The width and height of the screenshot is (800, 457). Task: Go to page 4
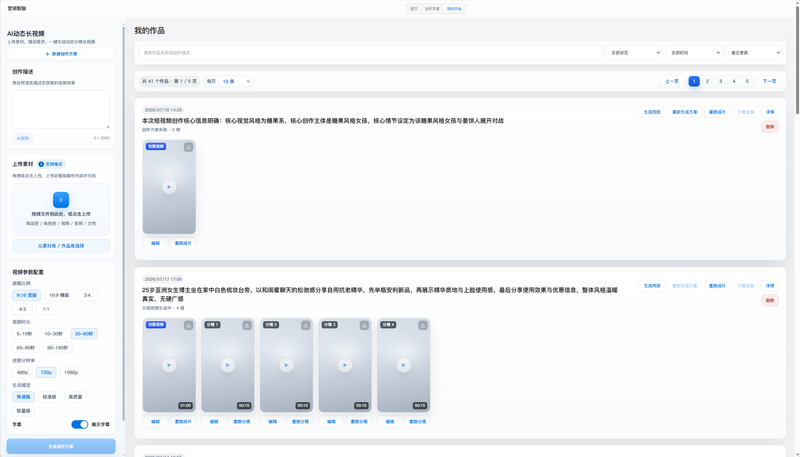point(734,81)
